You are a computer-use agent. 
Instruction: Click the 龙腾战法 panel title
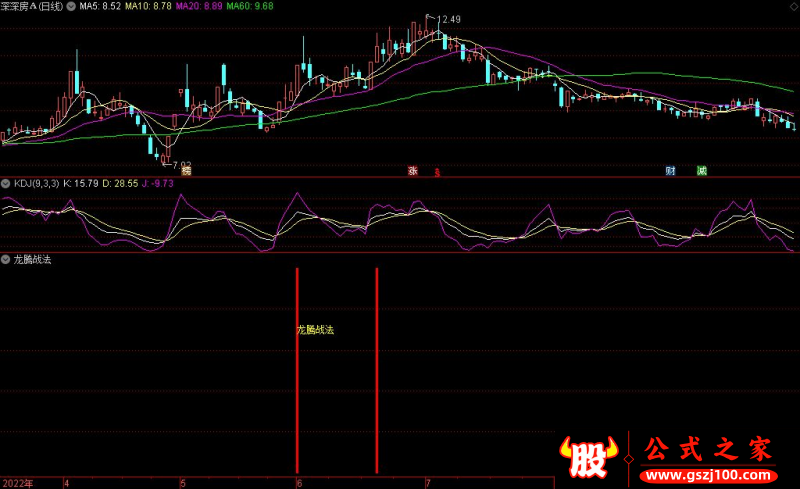(x=33, y=259)
